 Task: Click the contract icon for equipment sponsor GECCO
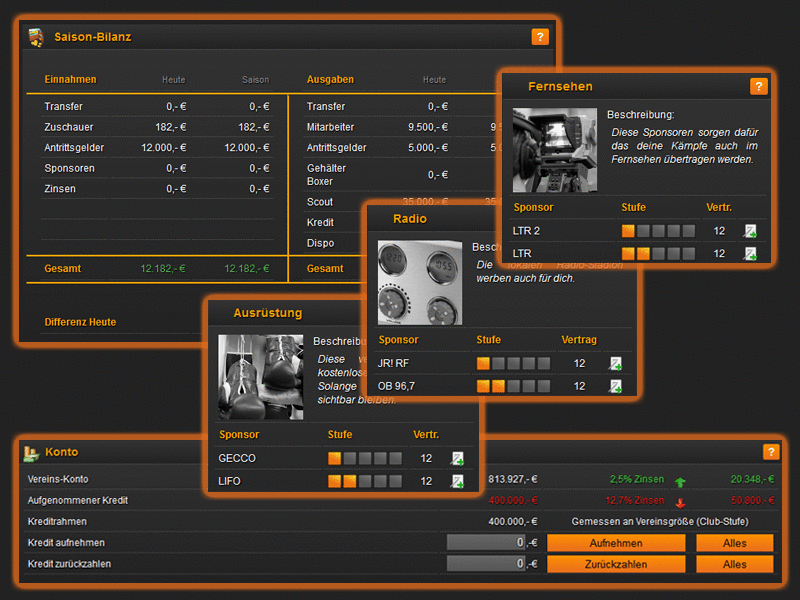[x=458, y=459]
